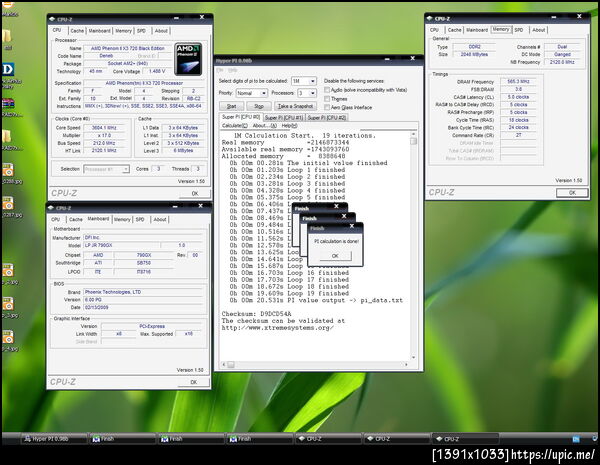600x465 pixels.
Task: Switch to the Super PI [CPU #0] tab
Action: (241, 117)
